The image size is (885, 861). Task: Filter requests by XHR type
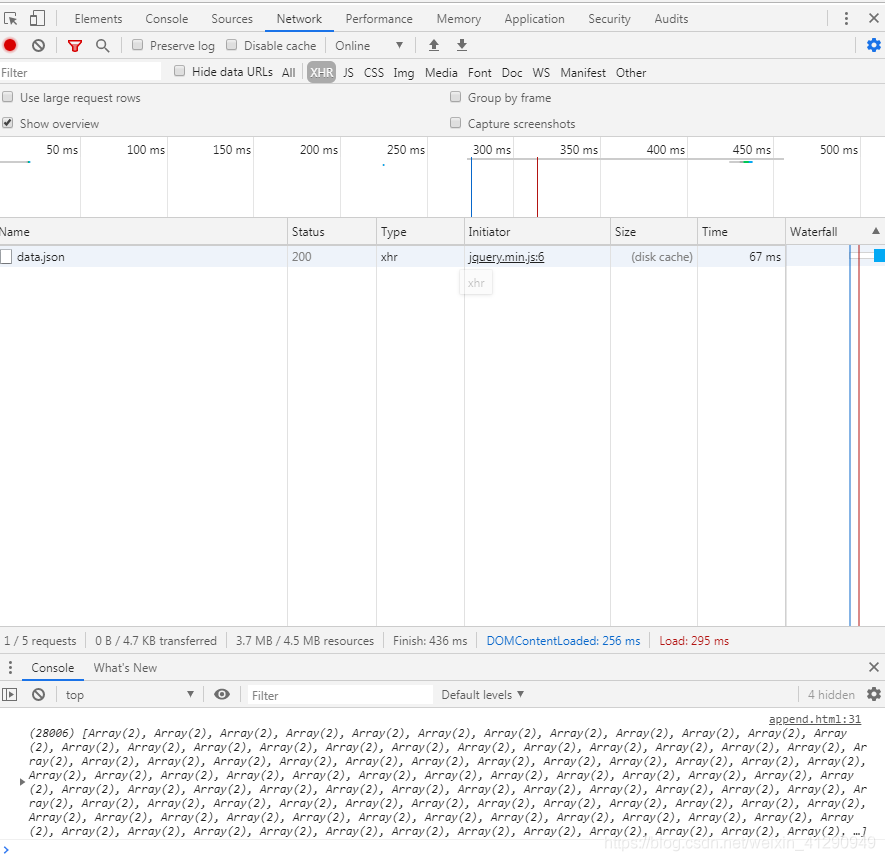point(321,72)
